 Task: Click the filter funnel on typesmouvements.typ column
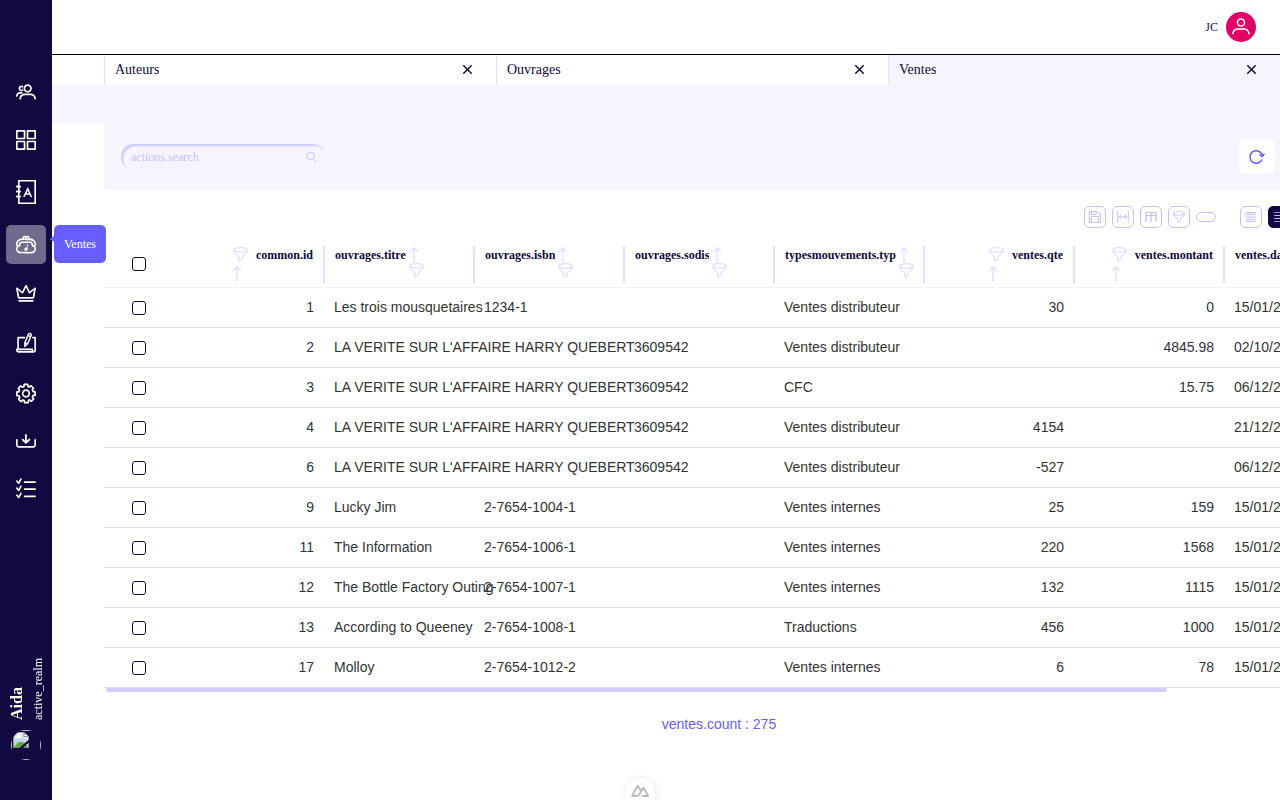coord(907,270)
